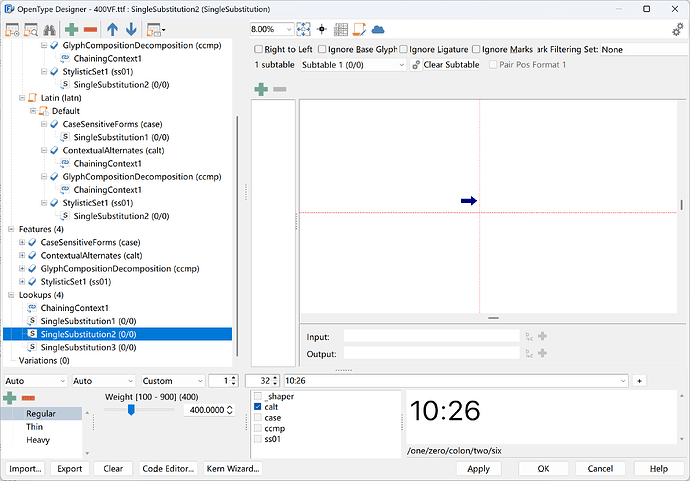
Task: Click the plus icon beside Input field
Action: pyautogui.click(x=543, y=336)
